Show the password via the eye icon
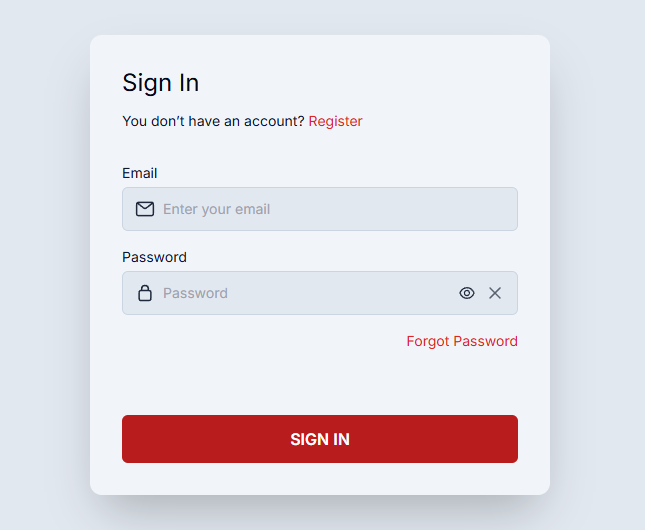The width and height of the screenshot is (645, 530). click(467, 293)
